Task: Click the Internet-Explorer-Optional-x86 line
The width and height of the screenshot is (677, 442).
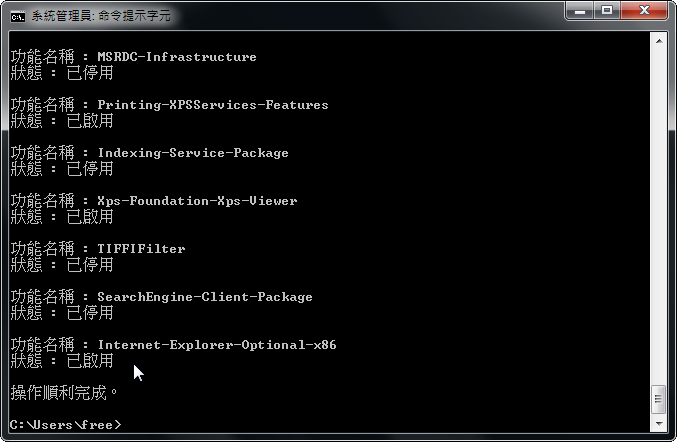Action: [x=217, y=344]
